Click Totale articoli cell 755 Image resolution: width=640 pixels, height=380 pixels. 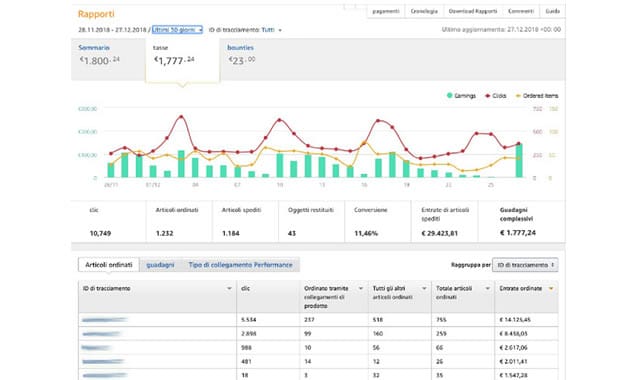(441, 320)
